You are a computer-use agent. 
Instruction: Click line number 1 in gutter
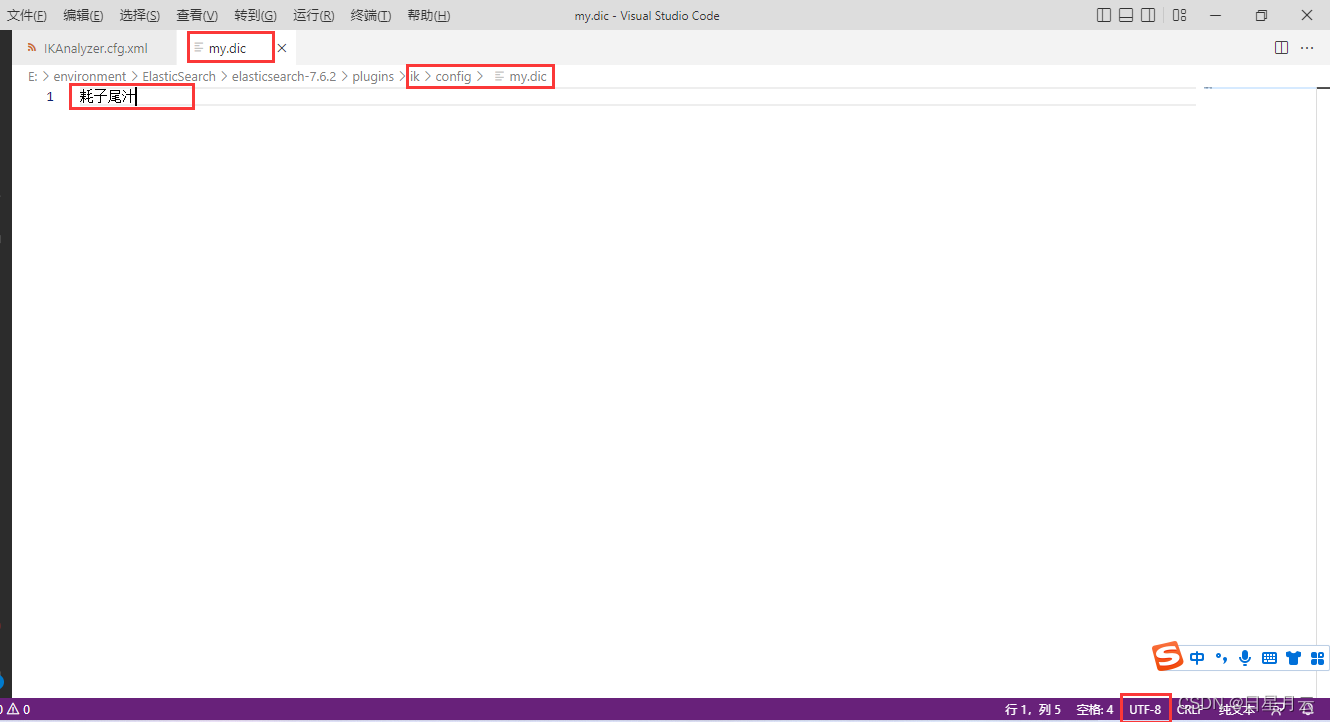[50, 97]
